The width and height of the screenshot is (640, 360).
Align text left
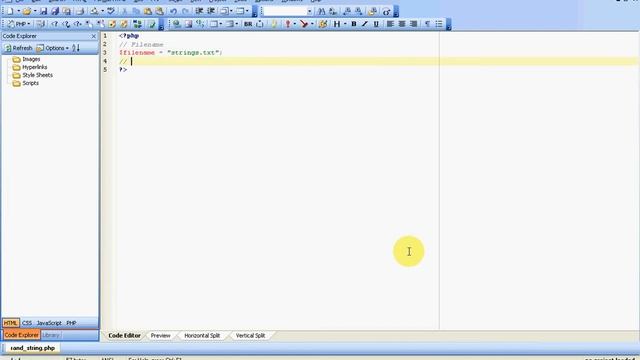(x=390, y=24)
